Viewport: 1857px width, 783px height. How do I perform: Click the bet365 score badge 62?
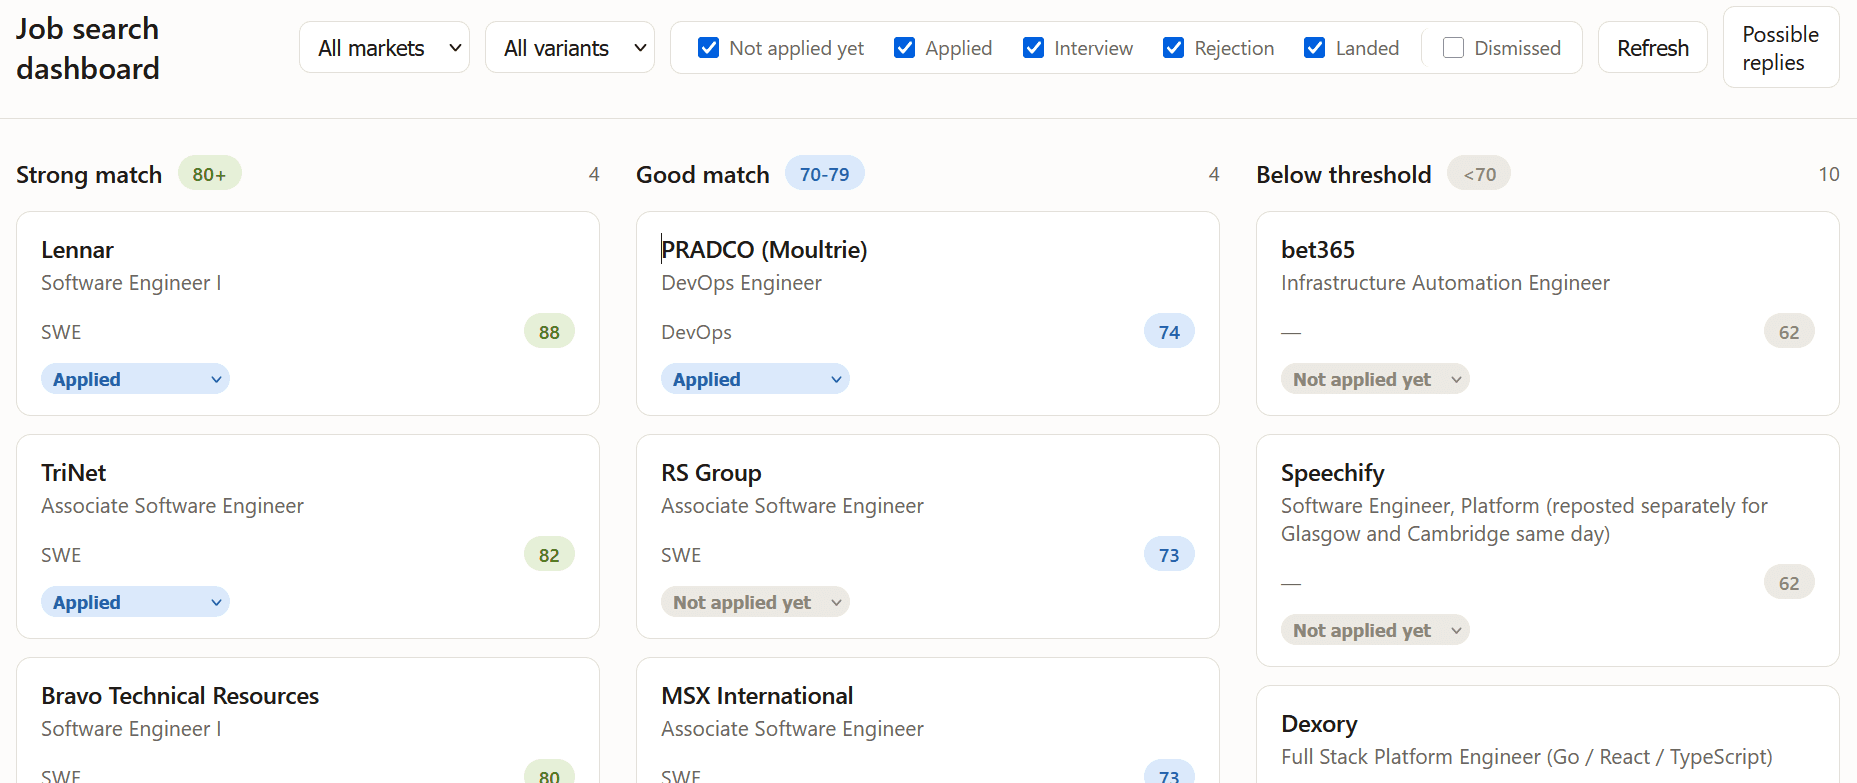coord(1789,332)
